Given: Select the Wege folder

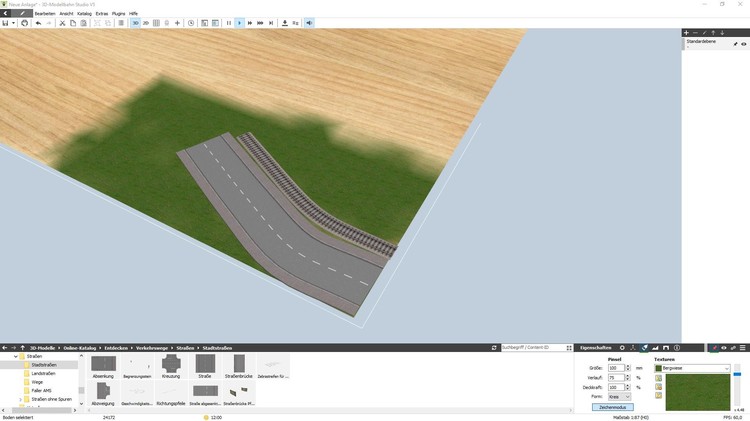Looking at the screenshot, I should [x=37, y=382].
